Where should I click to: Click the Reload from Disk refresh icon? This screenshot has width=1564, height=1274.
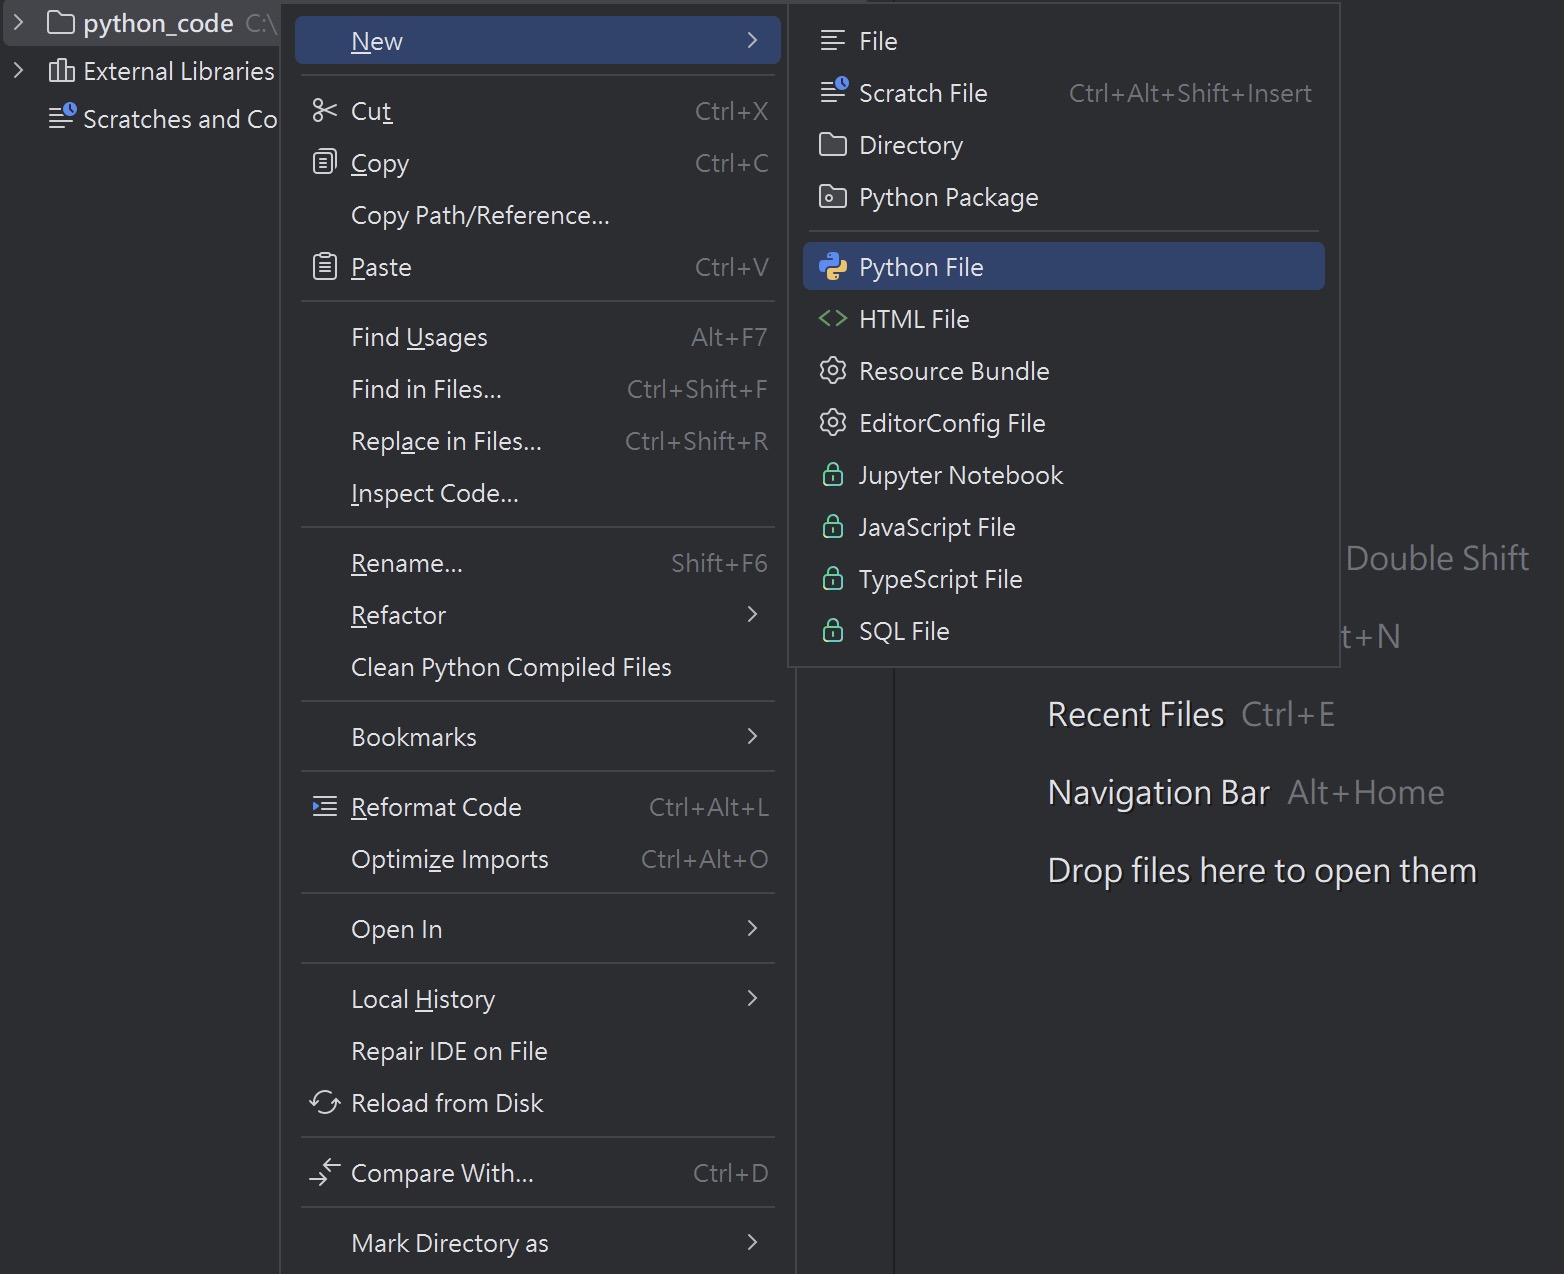(x=324, y=1102)
